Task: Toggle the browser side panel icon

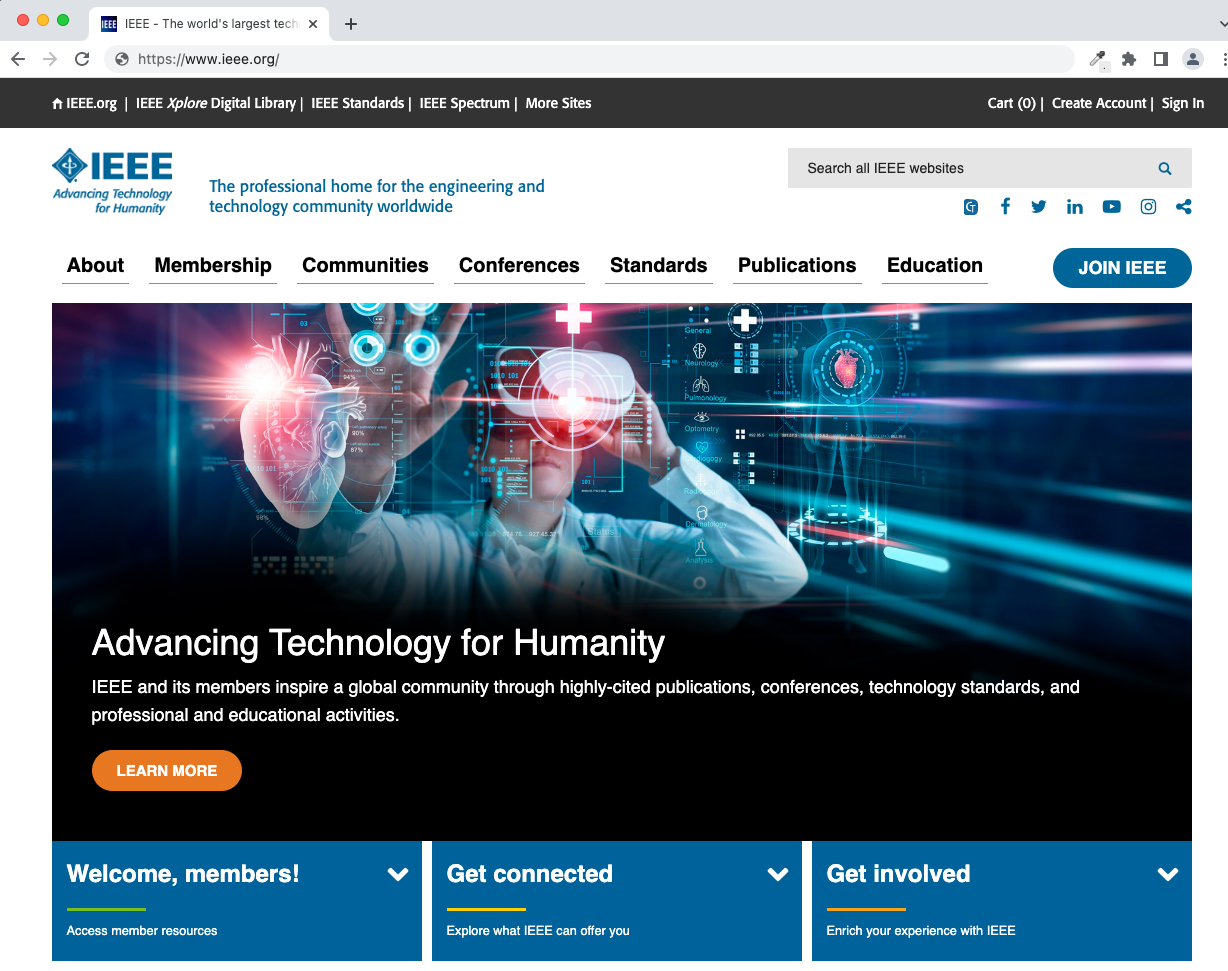Action: point(1161,59)
